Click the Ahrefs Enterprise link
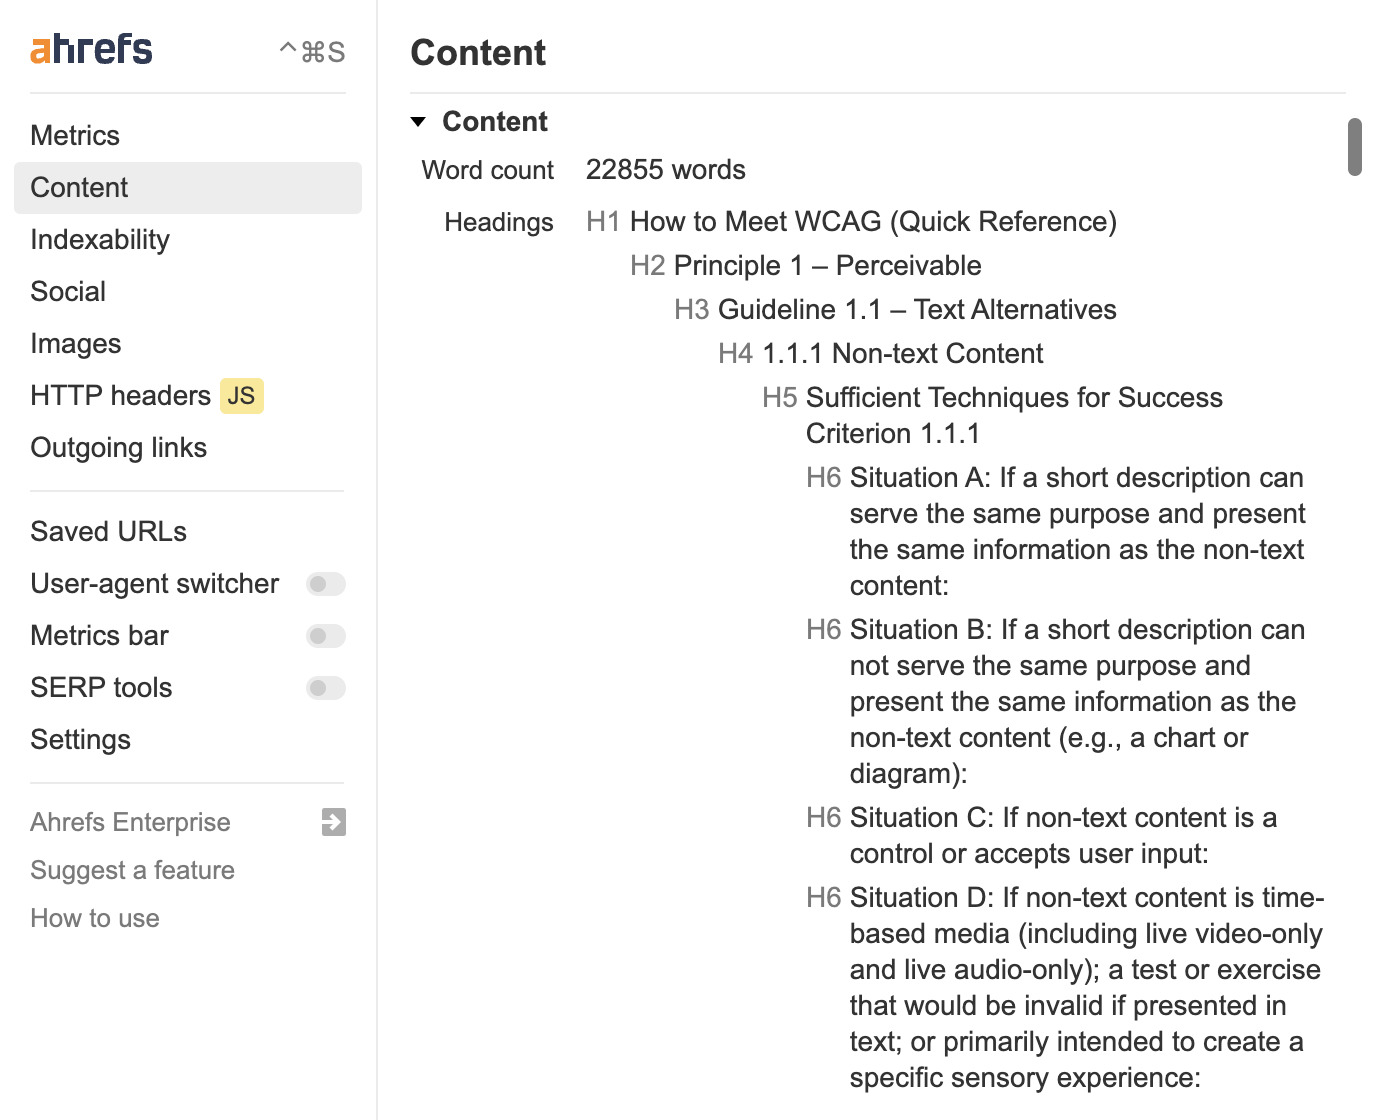 tap(130, 822)
